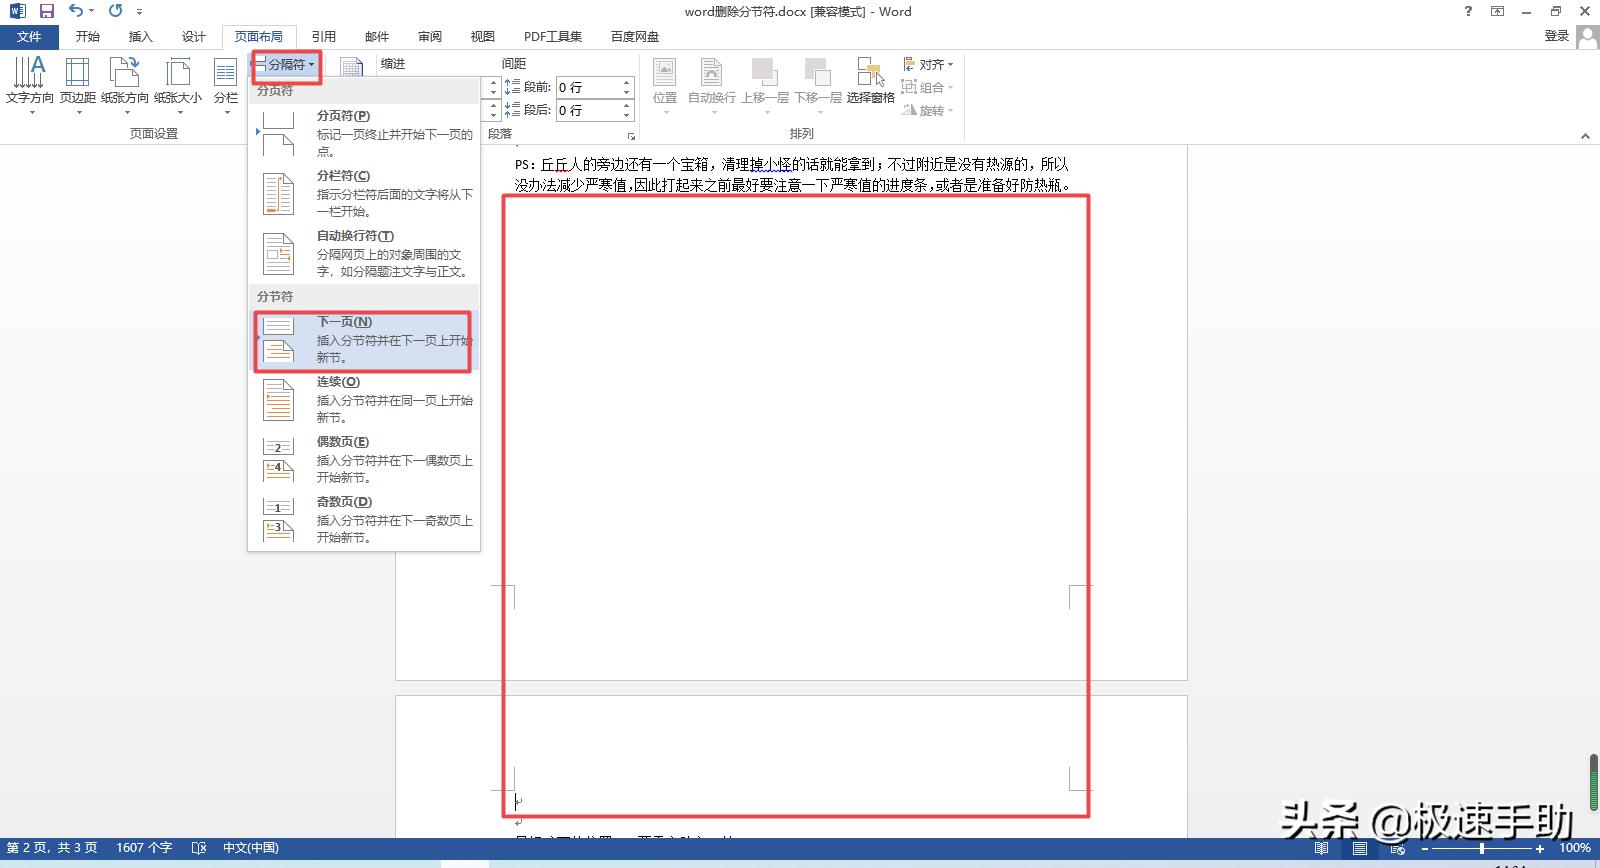
Task: Open the Paper Orientation (纸张方向) tool
Action: (x=125, y=80)
